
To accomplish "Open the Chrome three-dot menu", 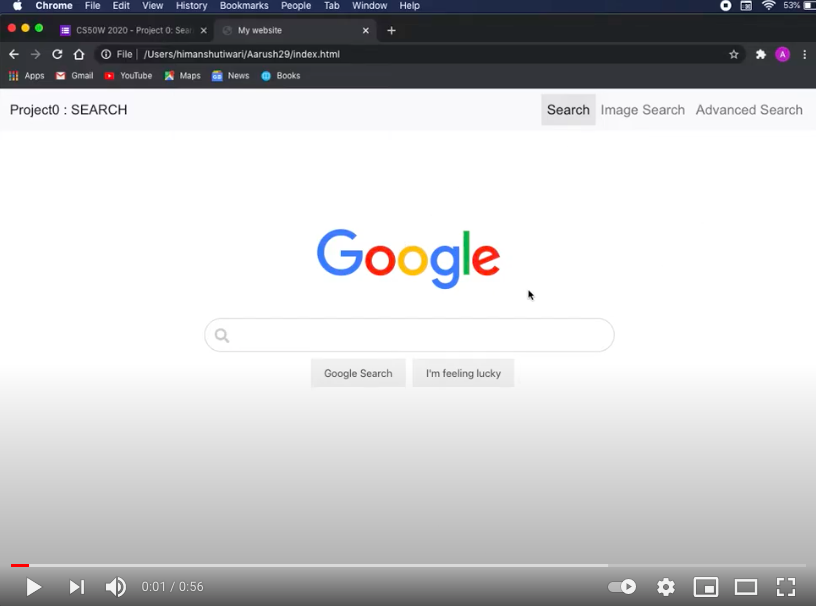I will (x=805, y=54).
